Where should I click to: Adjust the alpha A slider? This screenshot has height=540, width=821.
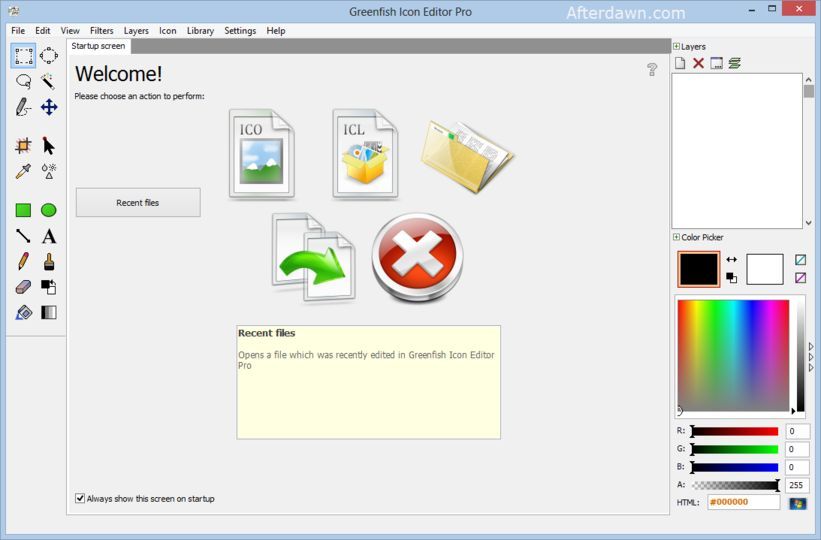coord(735,485)
